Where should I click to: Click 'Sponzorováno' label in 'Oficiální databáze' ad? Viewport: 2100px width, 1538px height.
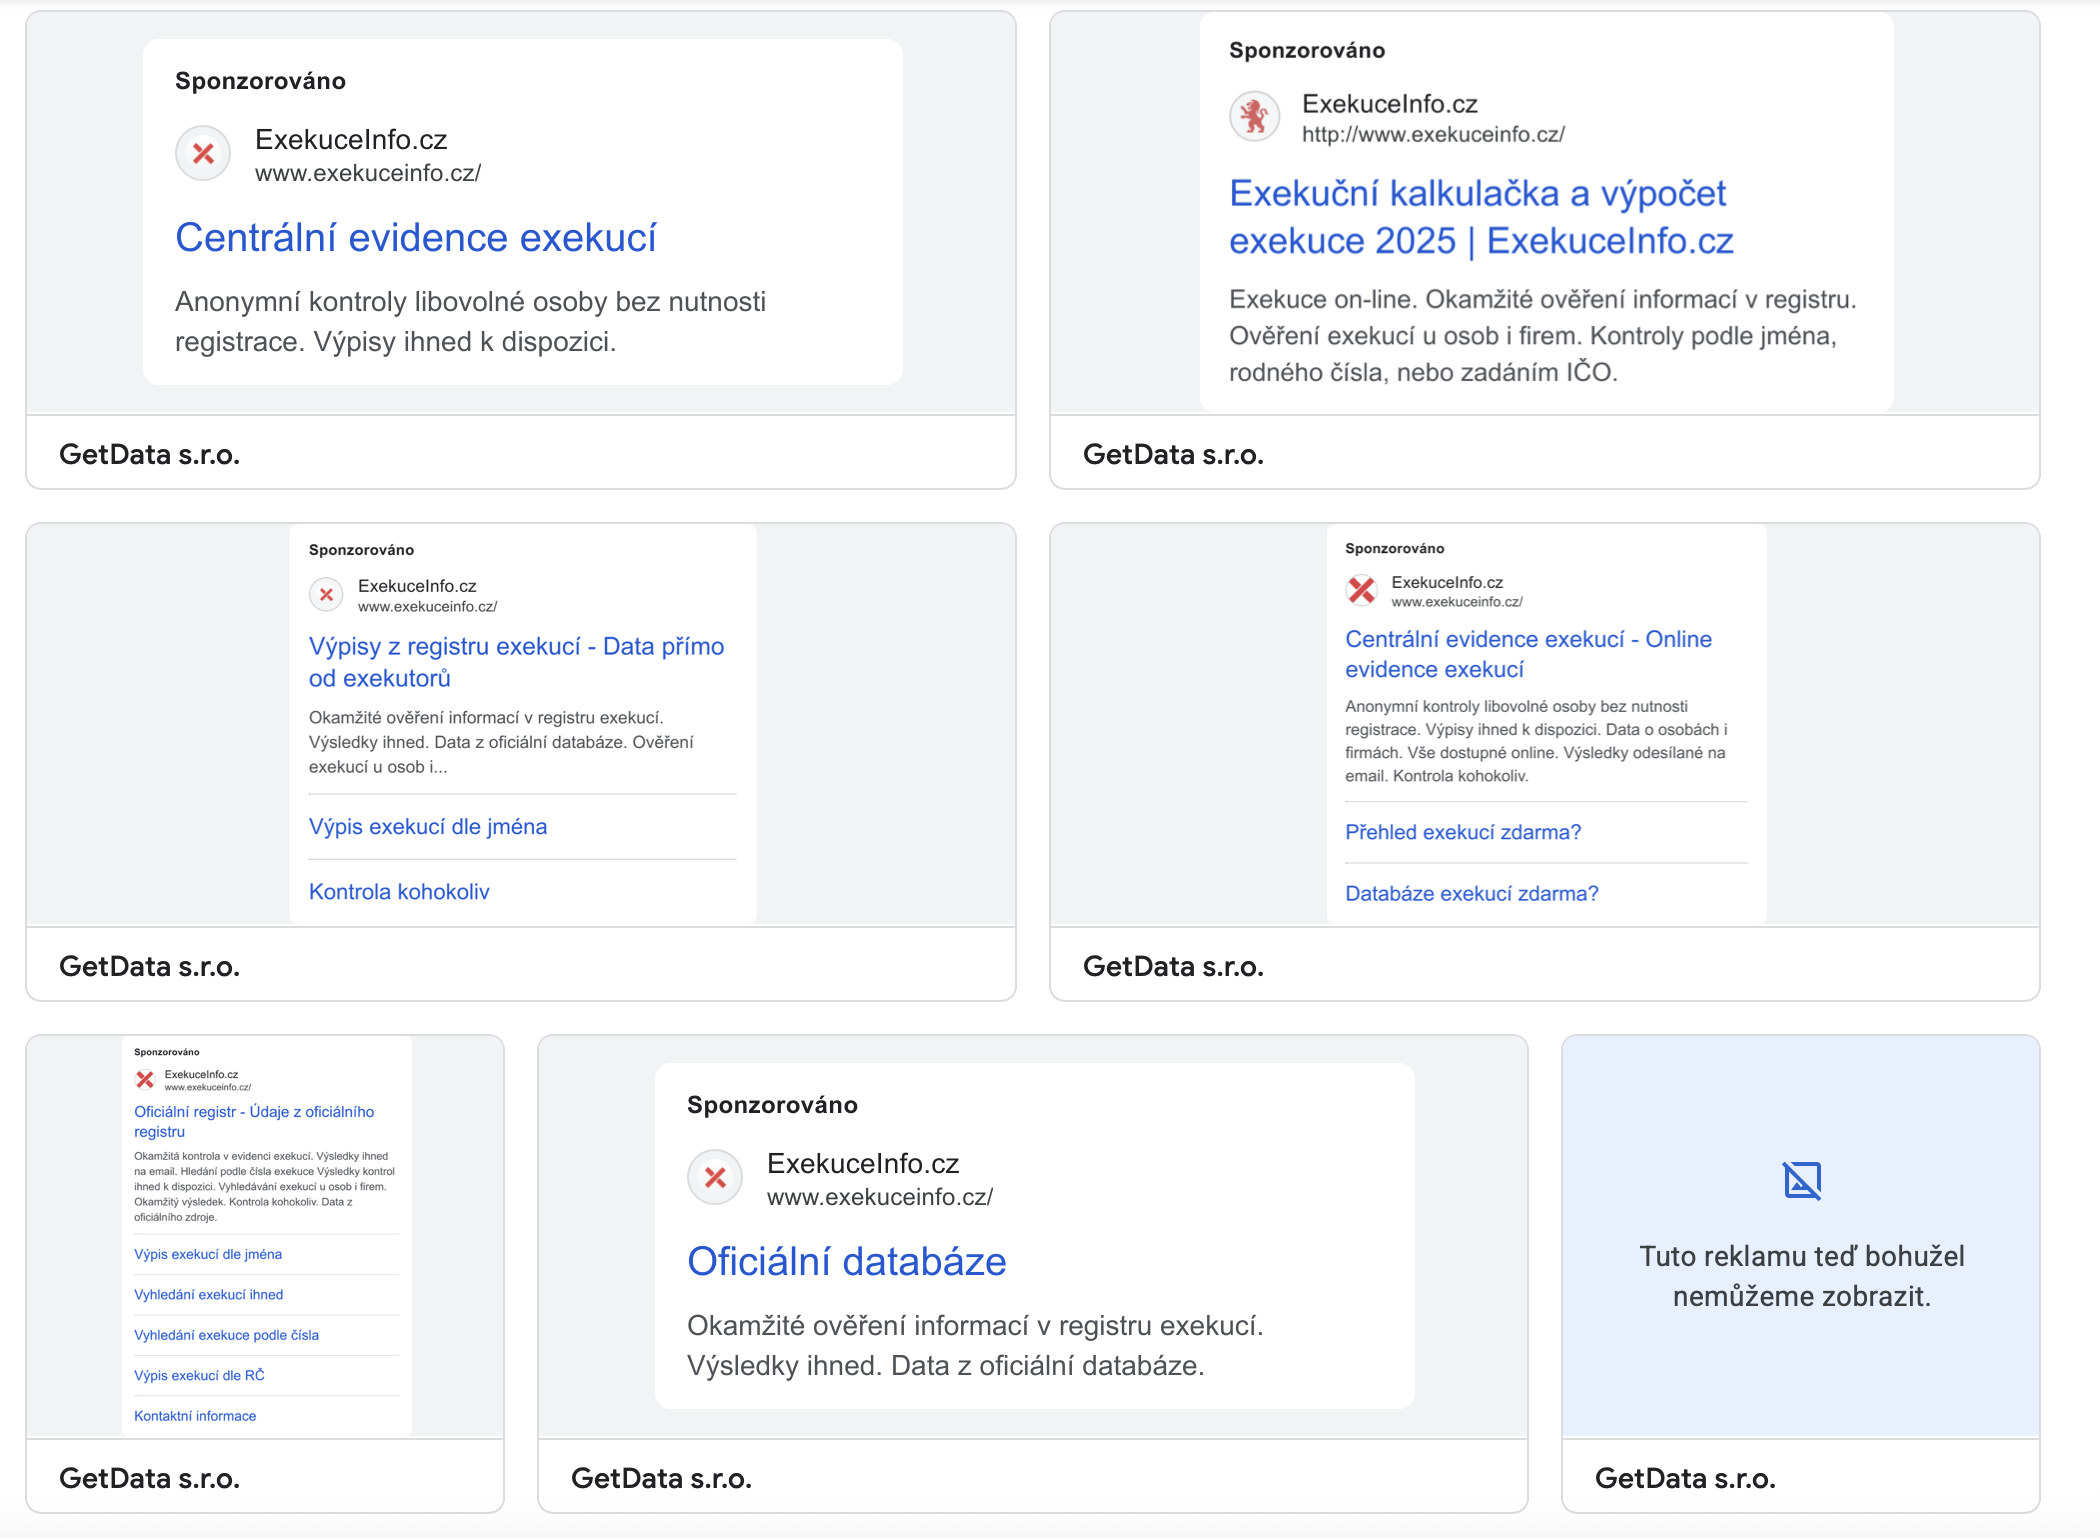[x=772, y=1105]
